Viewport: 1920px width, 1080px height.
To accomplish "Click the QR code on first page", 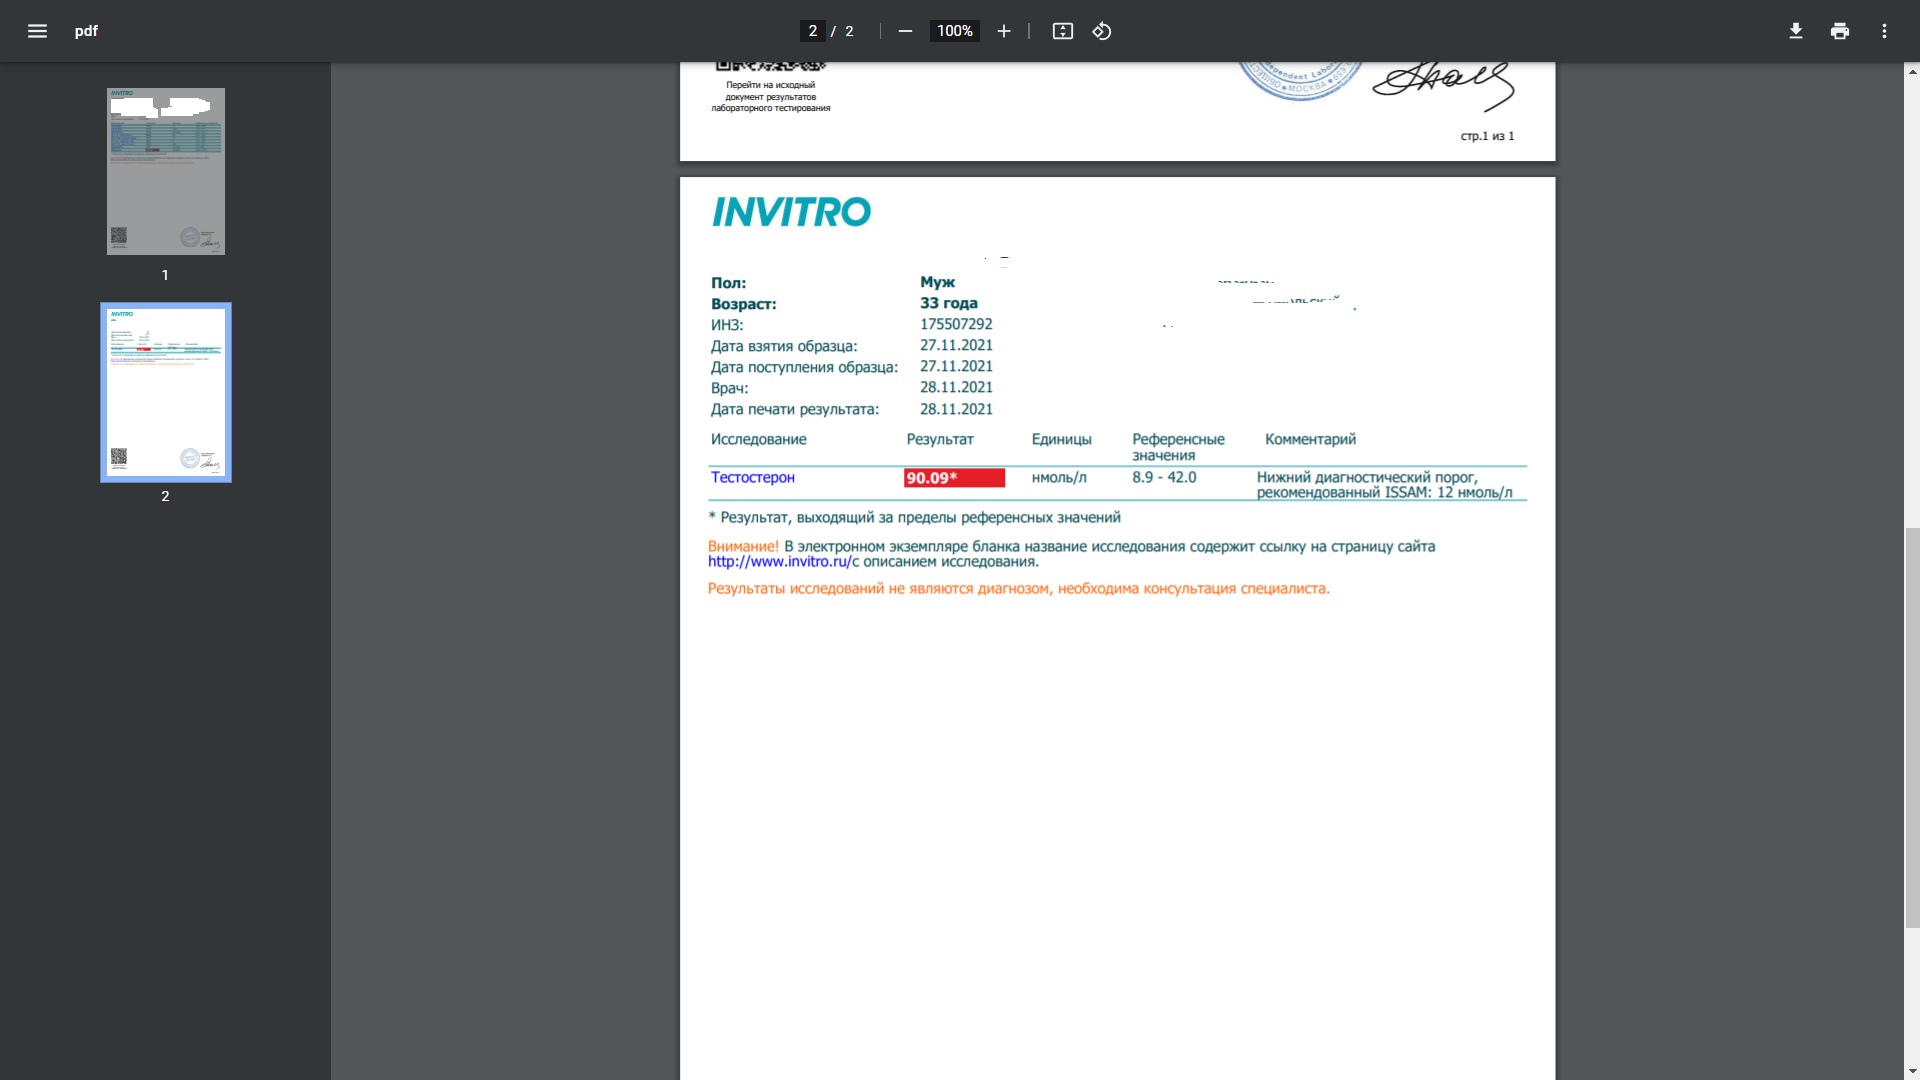I will coord(770,67).
